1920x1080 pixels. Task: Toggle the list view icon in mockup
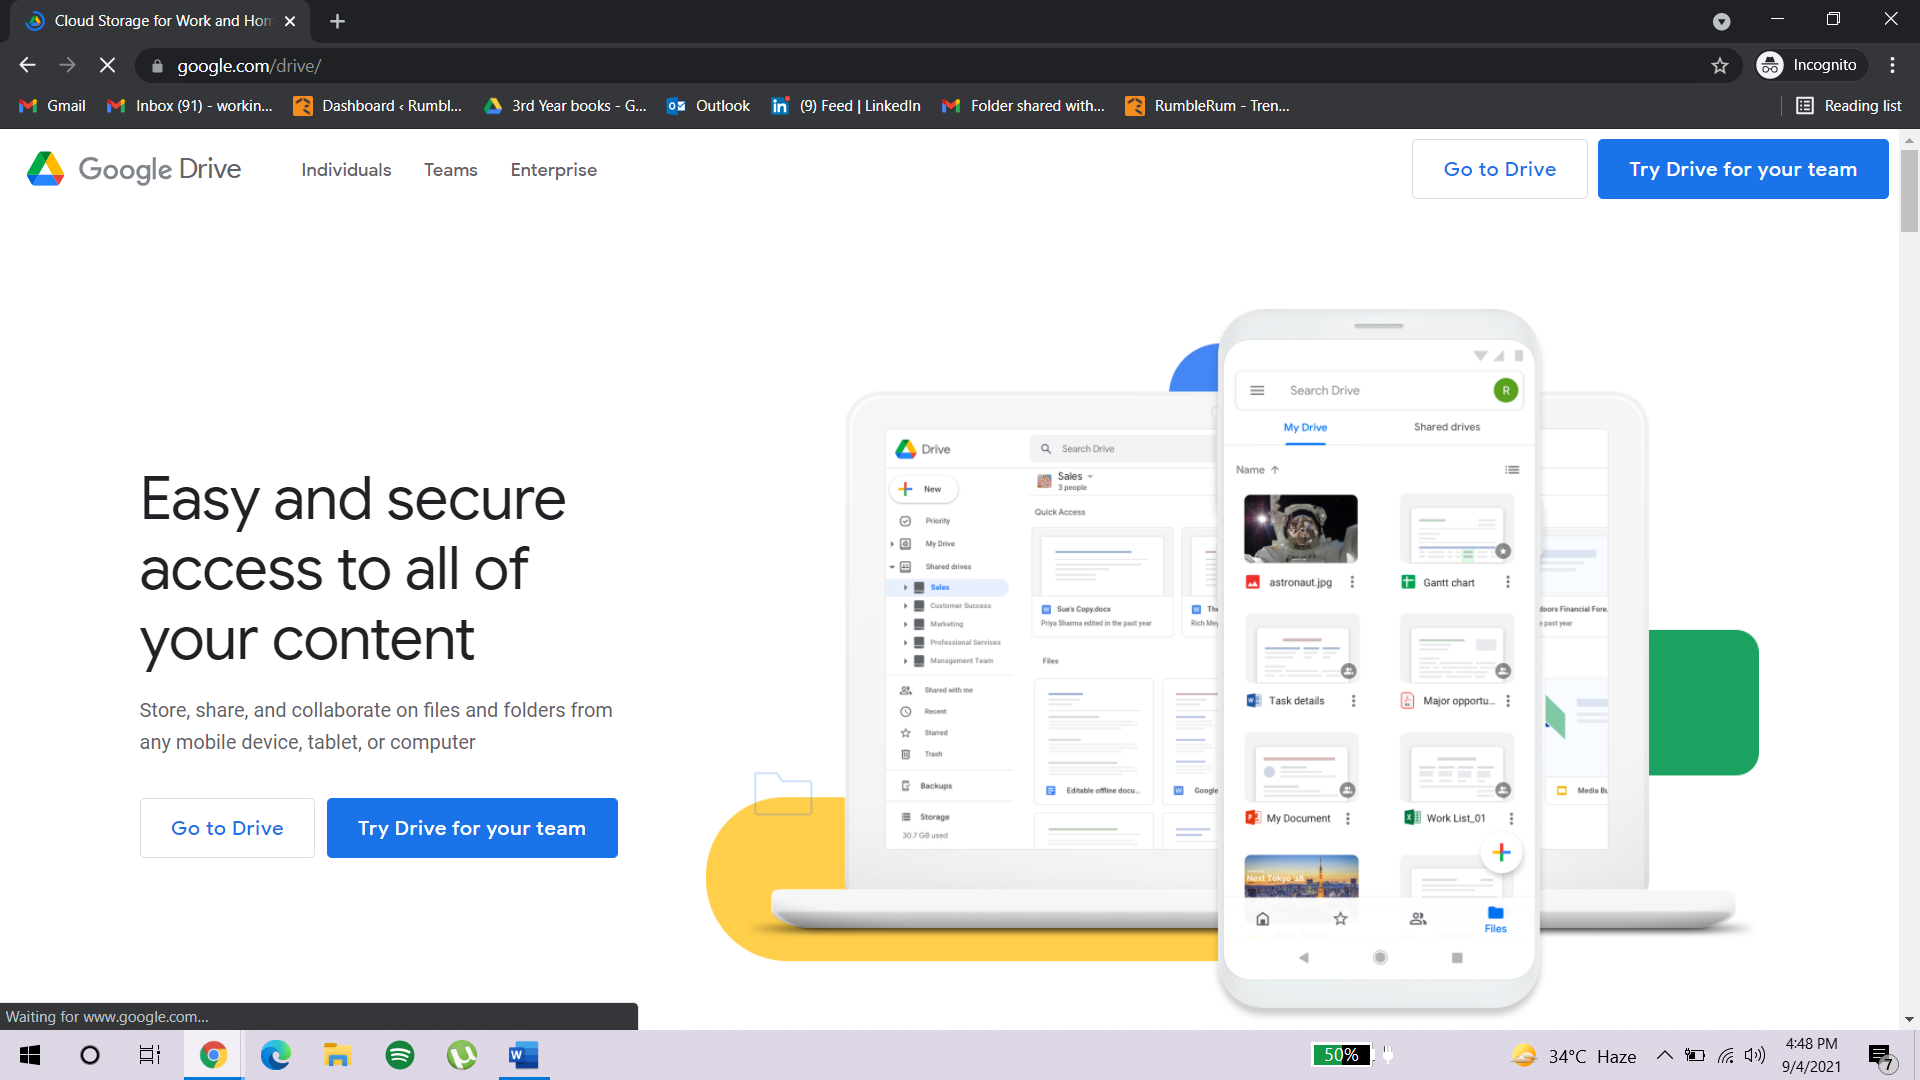tap(1512, 470)
